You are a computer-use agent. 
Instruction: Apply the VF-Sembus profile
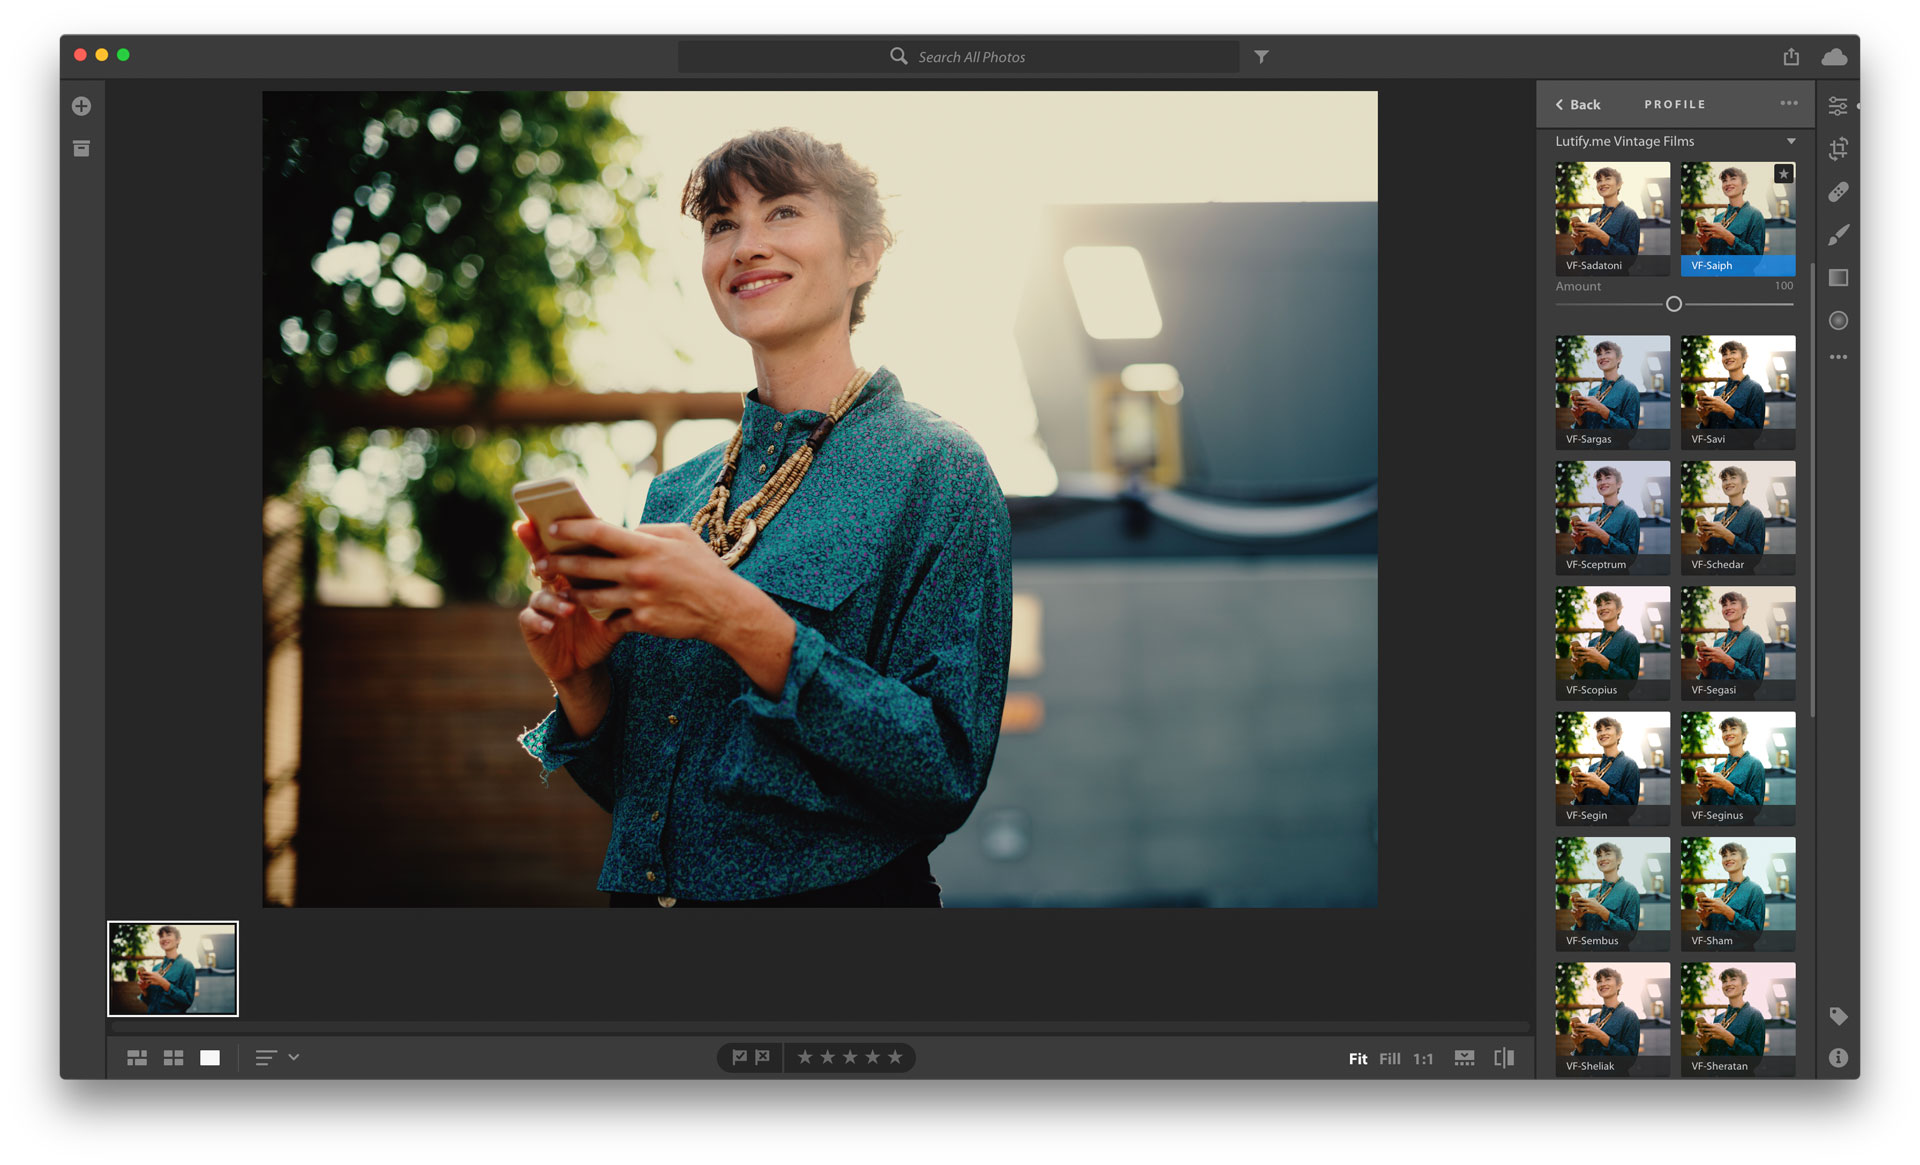(1612, 894)
